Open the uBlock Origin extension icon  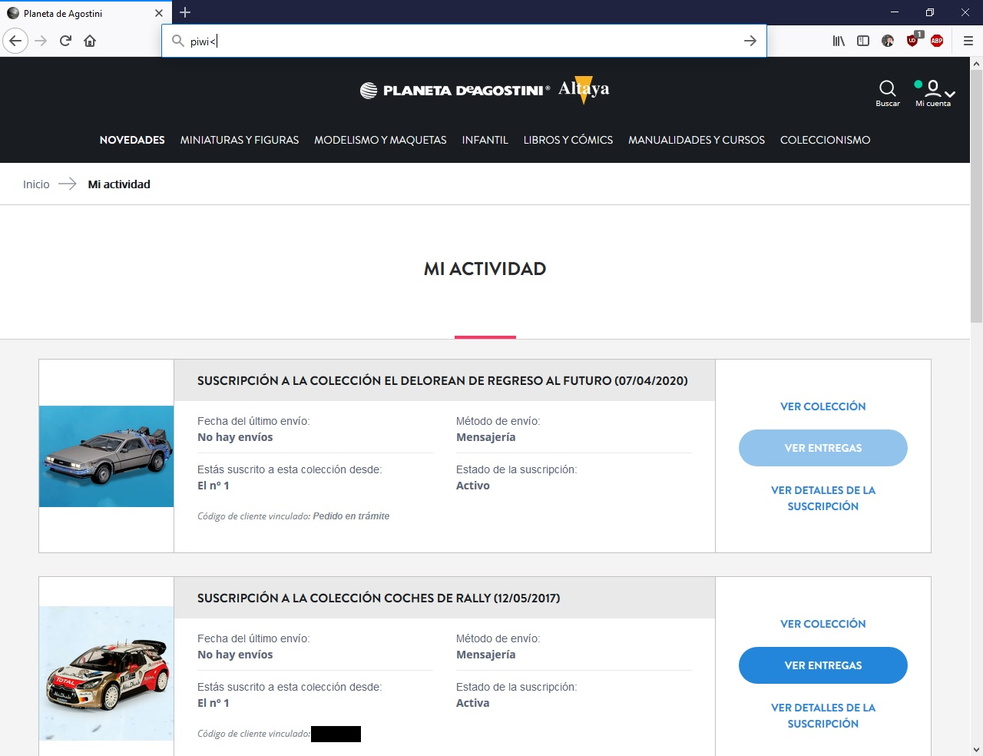(x=913, y=41)
